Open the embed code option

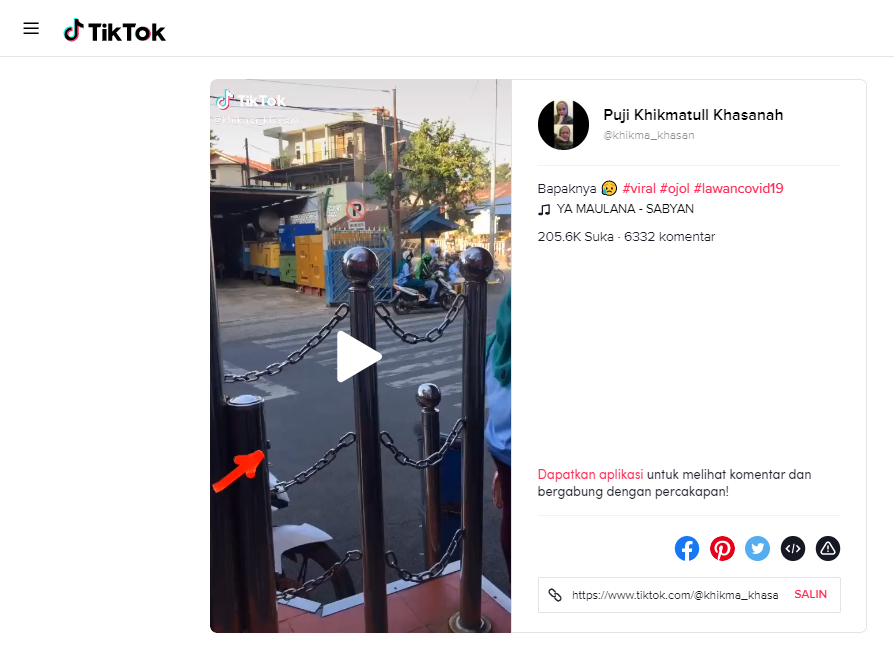(x=792, y=548)
